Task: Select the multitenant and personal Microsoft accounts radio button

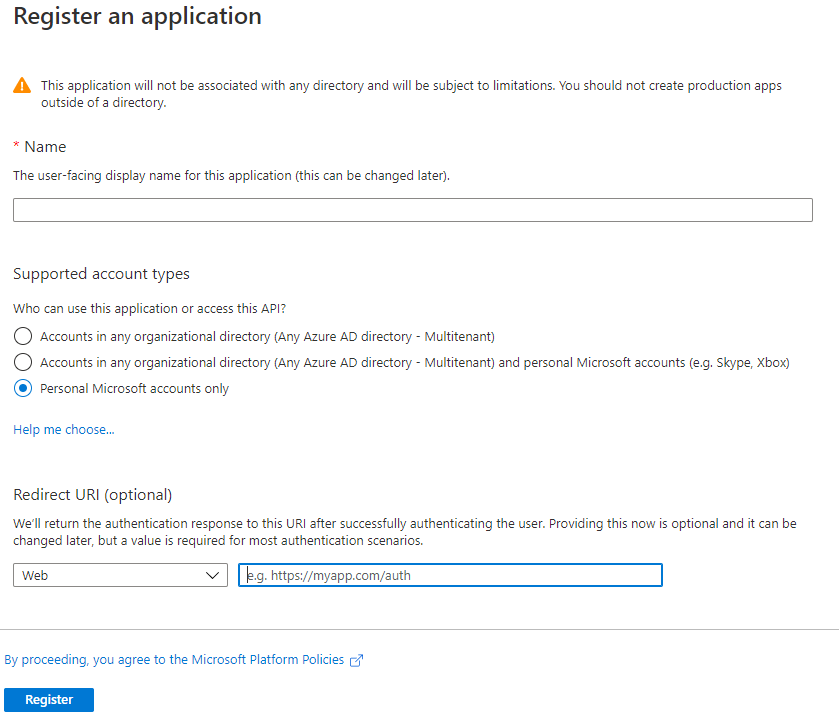Action: point(23,362)
